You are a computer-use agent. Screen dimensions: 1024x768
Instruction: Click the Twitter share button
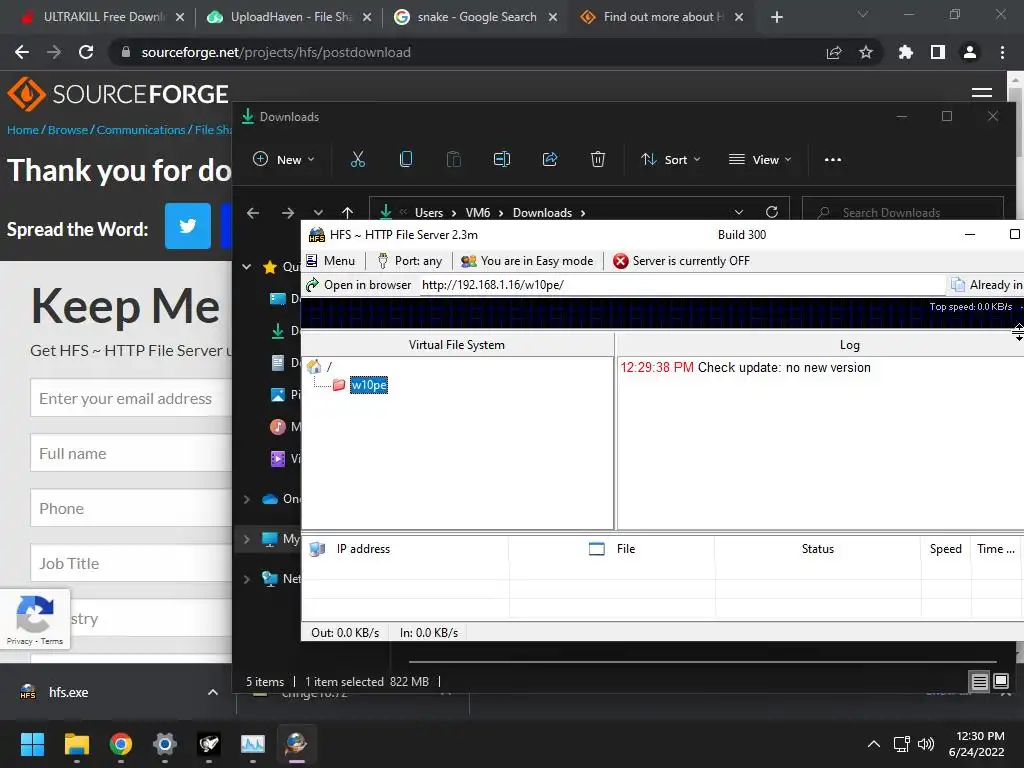(x=188, y=226)
